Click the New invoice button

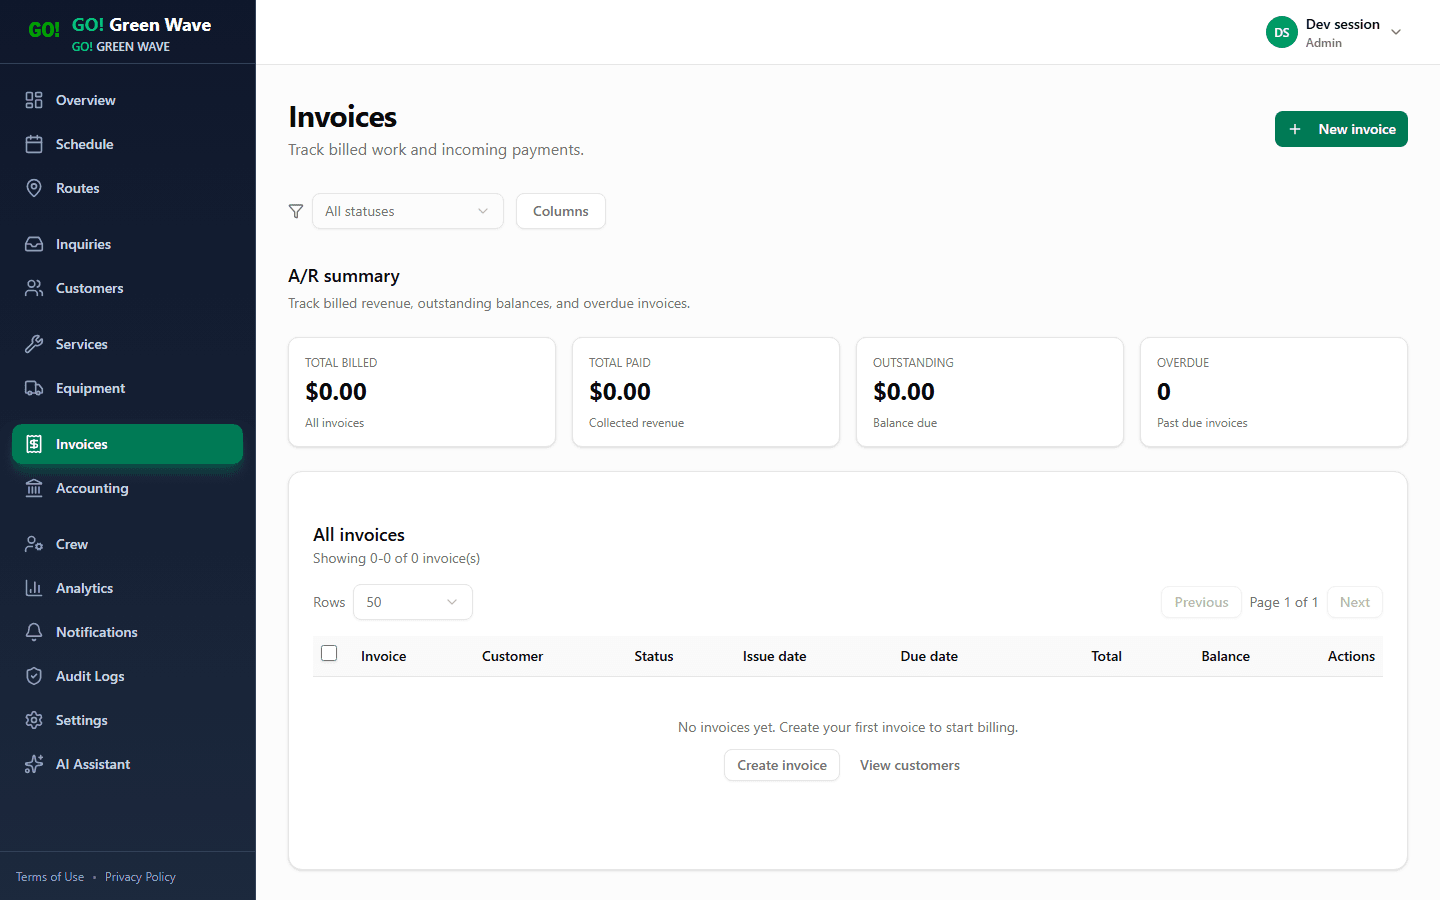(x=1341, y=129)
